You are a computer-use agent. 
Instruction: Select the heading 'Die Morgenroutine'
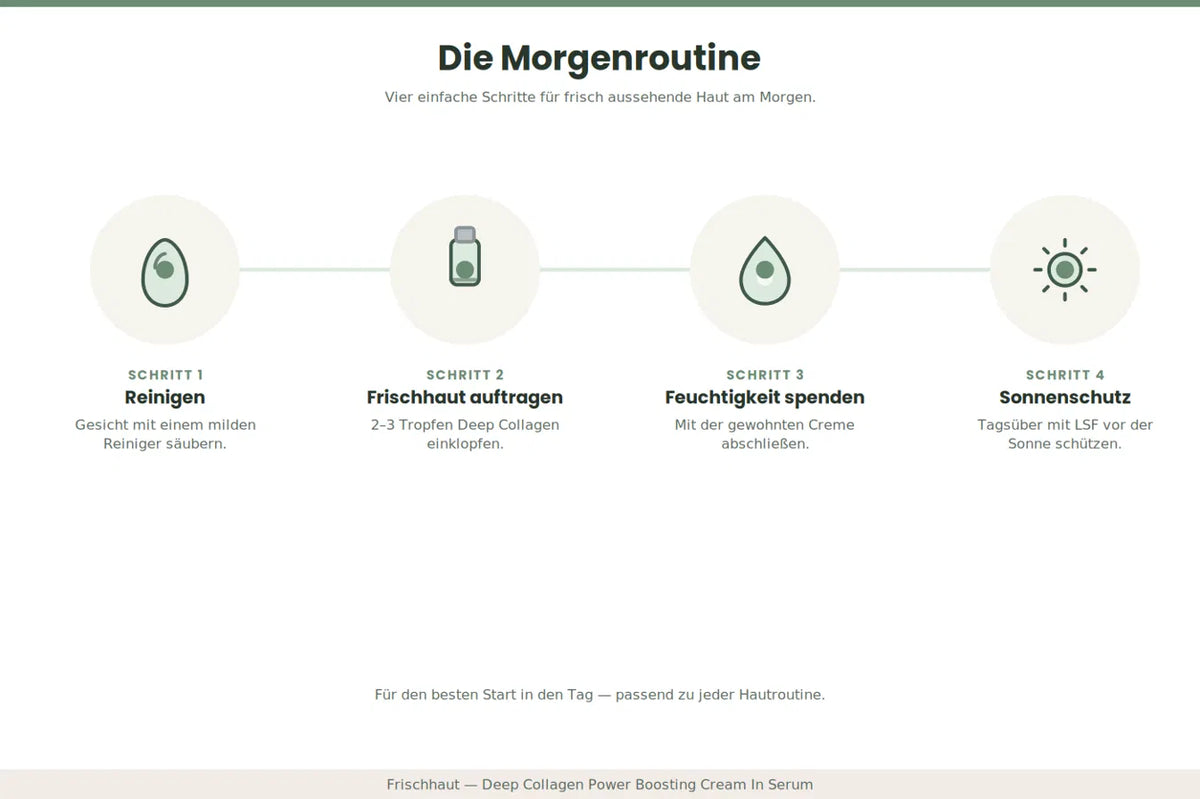(x=599, y=58)
